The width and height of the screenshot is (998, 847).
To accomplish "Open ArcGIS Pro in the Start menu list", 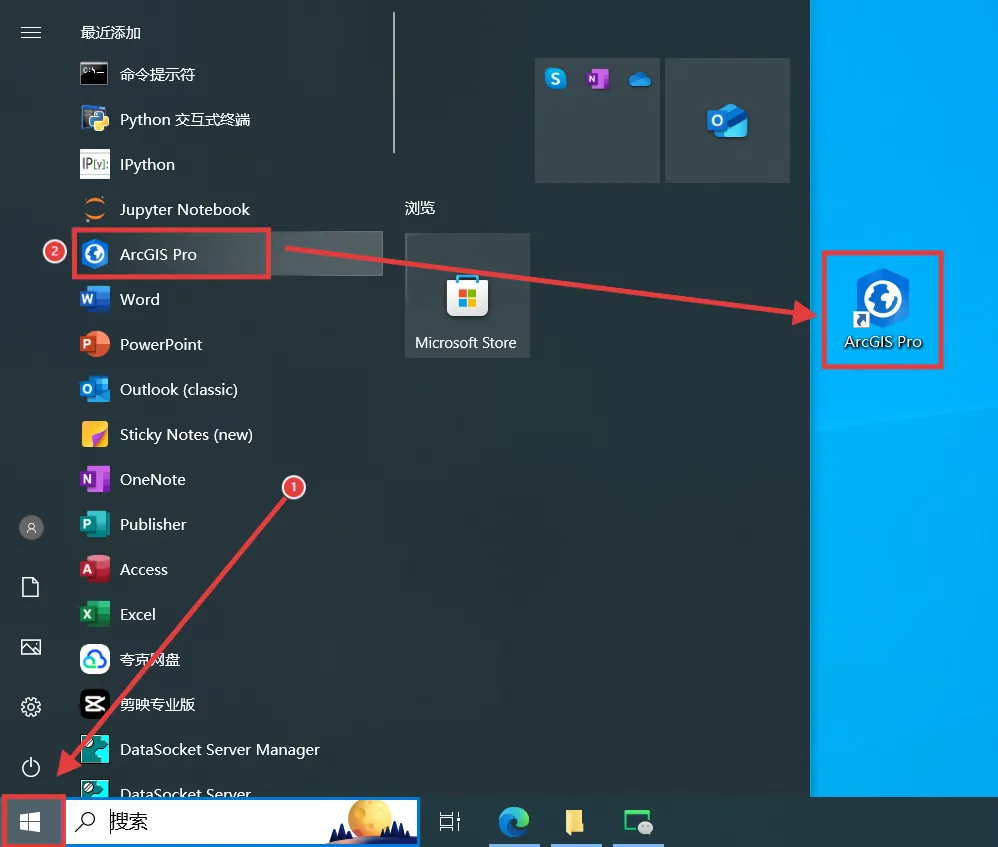I will tap(229, 254).
